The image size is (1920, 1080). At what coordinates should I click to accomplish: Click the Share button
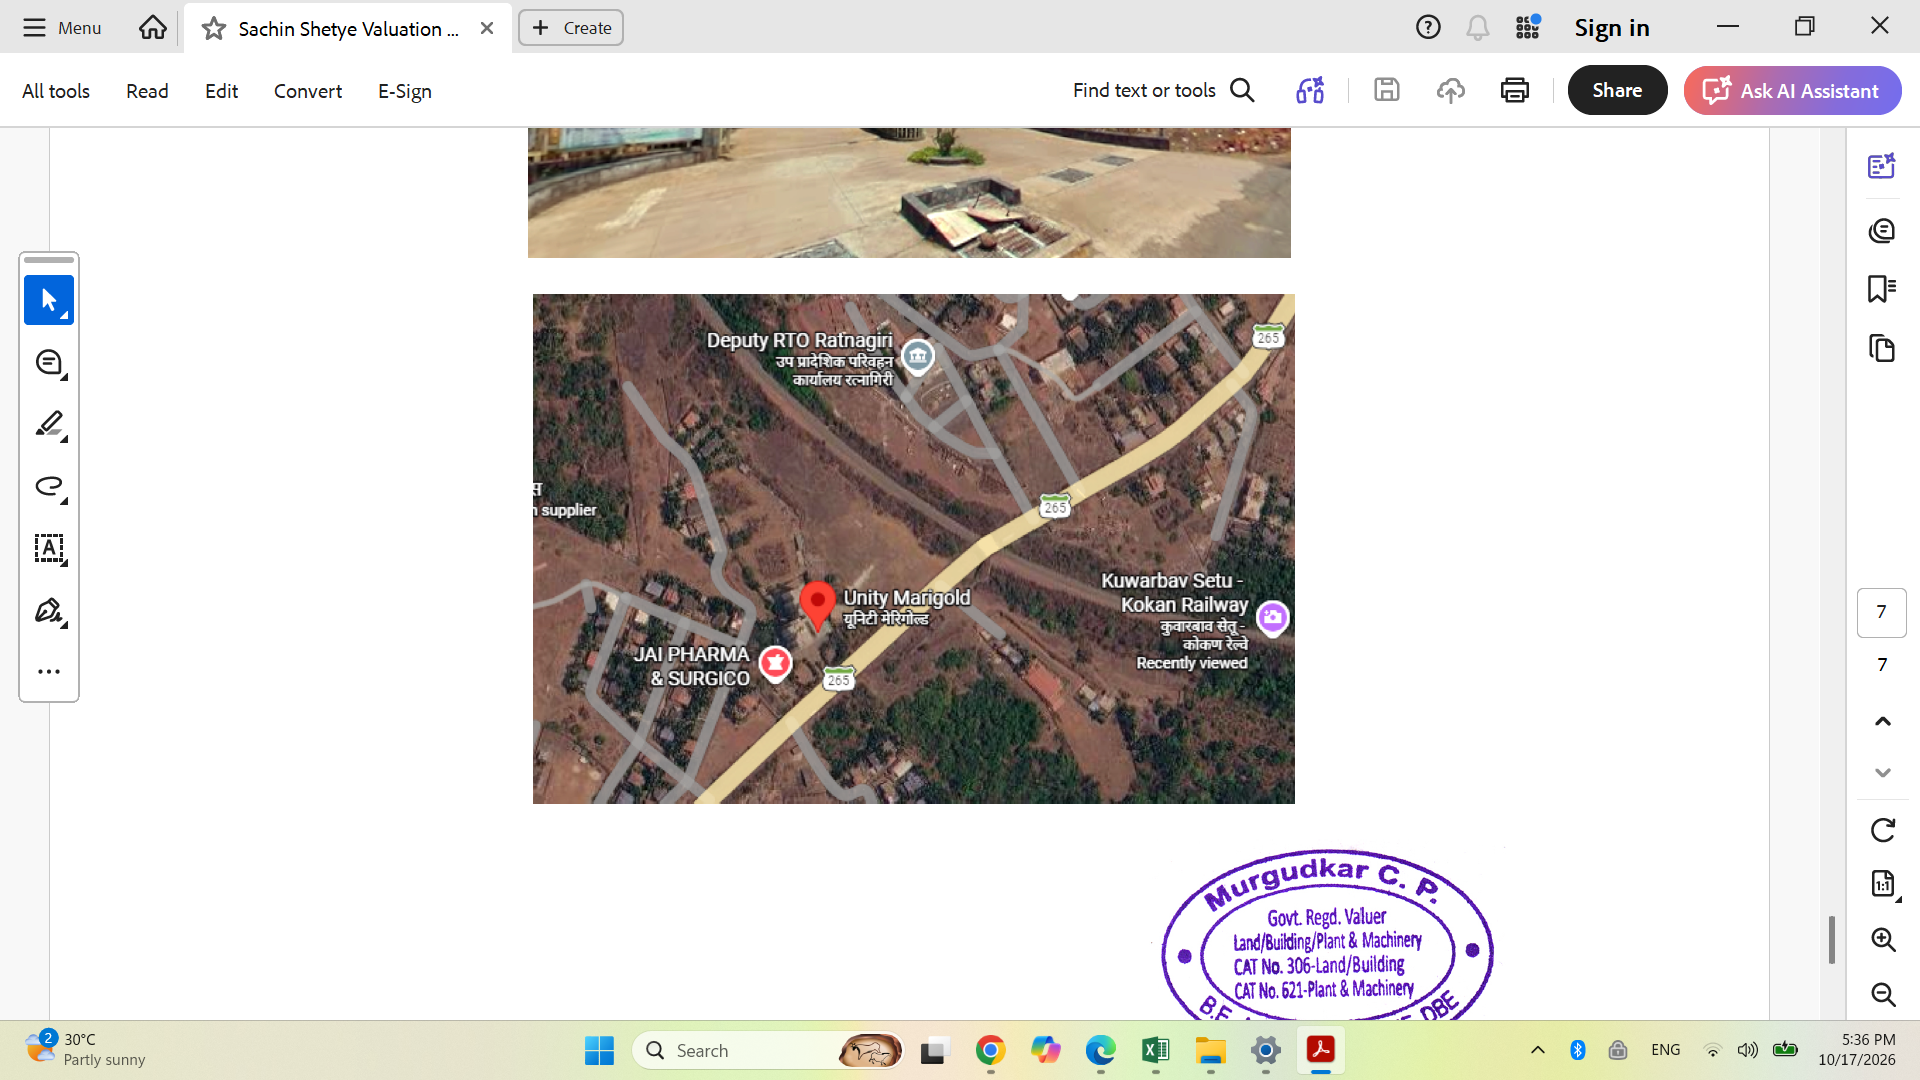[x=1617, y=90]
